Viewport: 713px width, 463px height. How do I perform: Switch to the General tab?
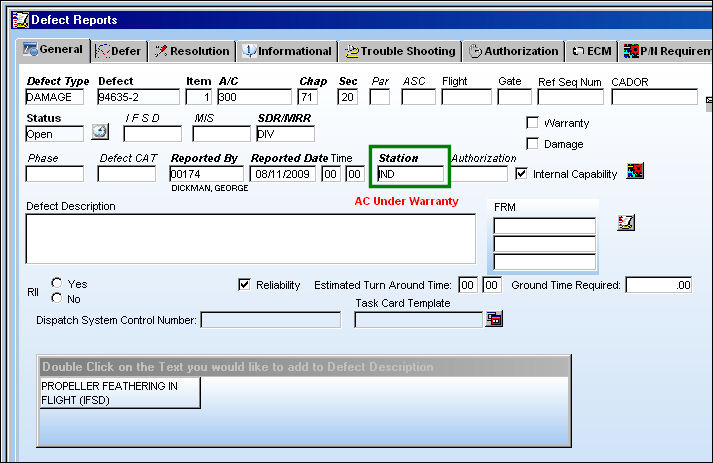click(x=53, y=50)
